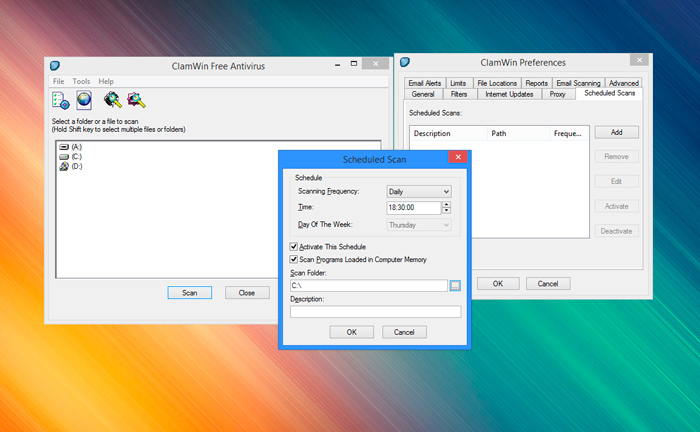Click the Description column header
The width and height of the screenshot is (700, 432).
[x=449, y=133]
